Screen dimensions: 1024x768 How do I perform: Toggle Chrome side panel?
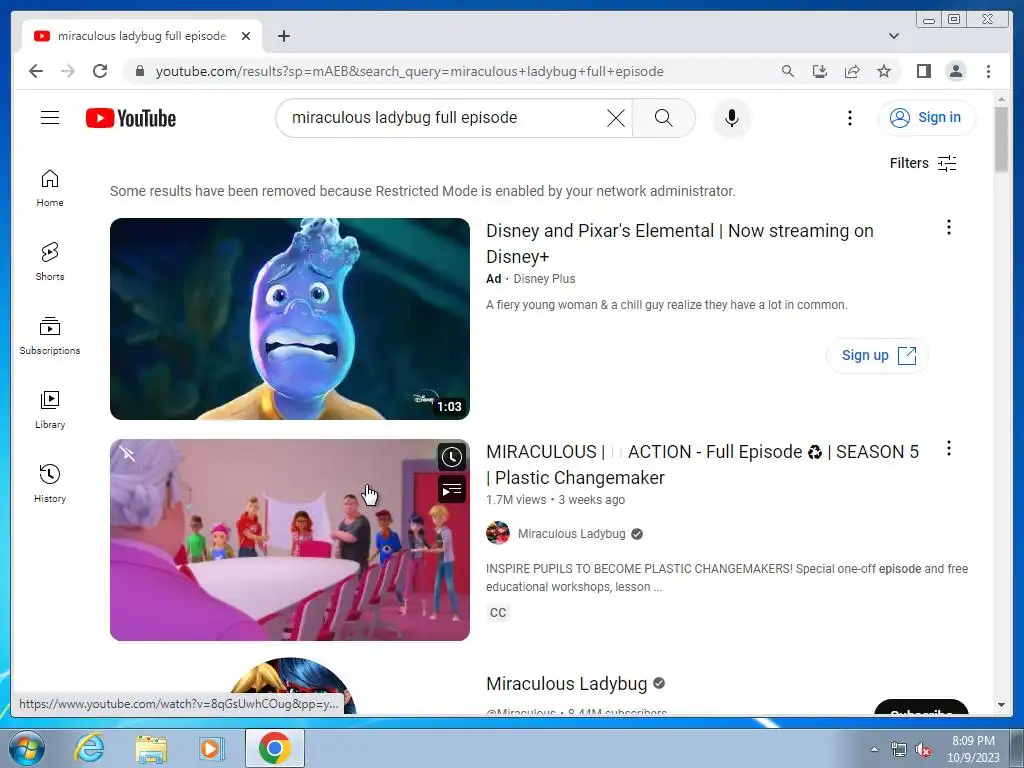[923, 71]
